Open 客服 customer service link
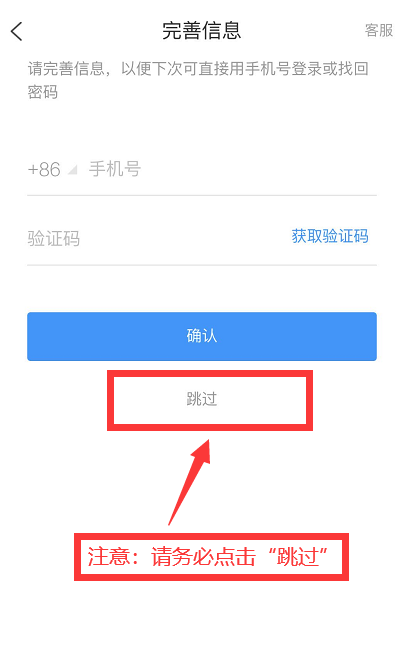The image size is (404, 647). coord(378,31)
